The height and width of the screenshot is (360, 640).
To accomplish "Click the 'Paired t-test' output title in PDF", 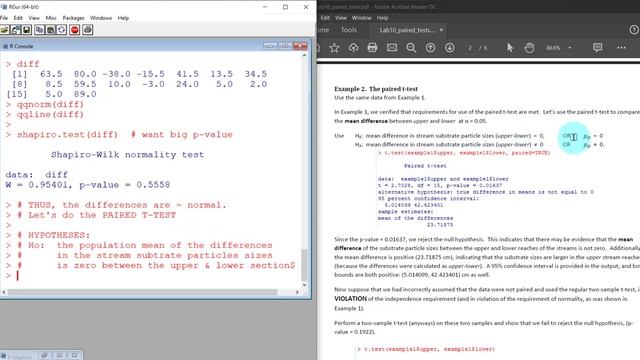I will (x=425, y=166).
